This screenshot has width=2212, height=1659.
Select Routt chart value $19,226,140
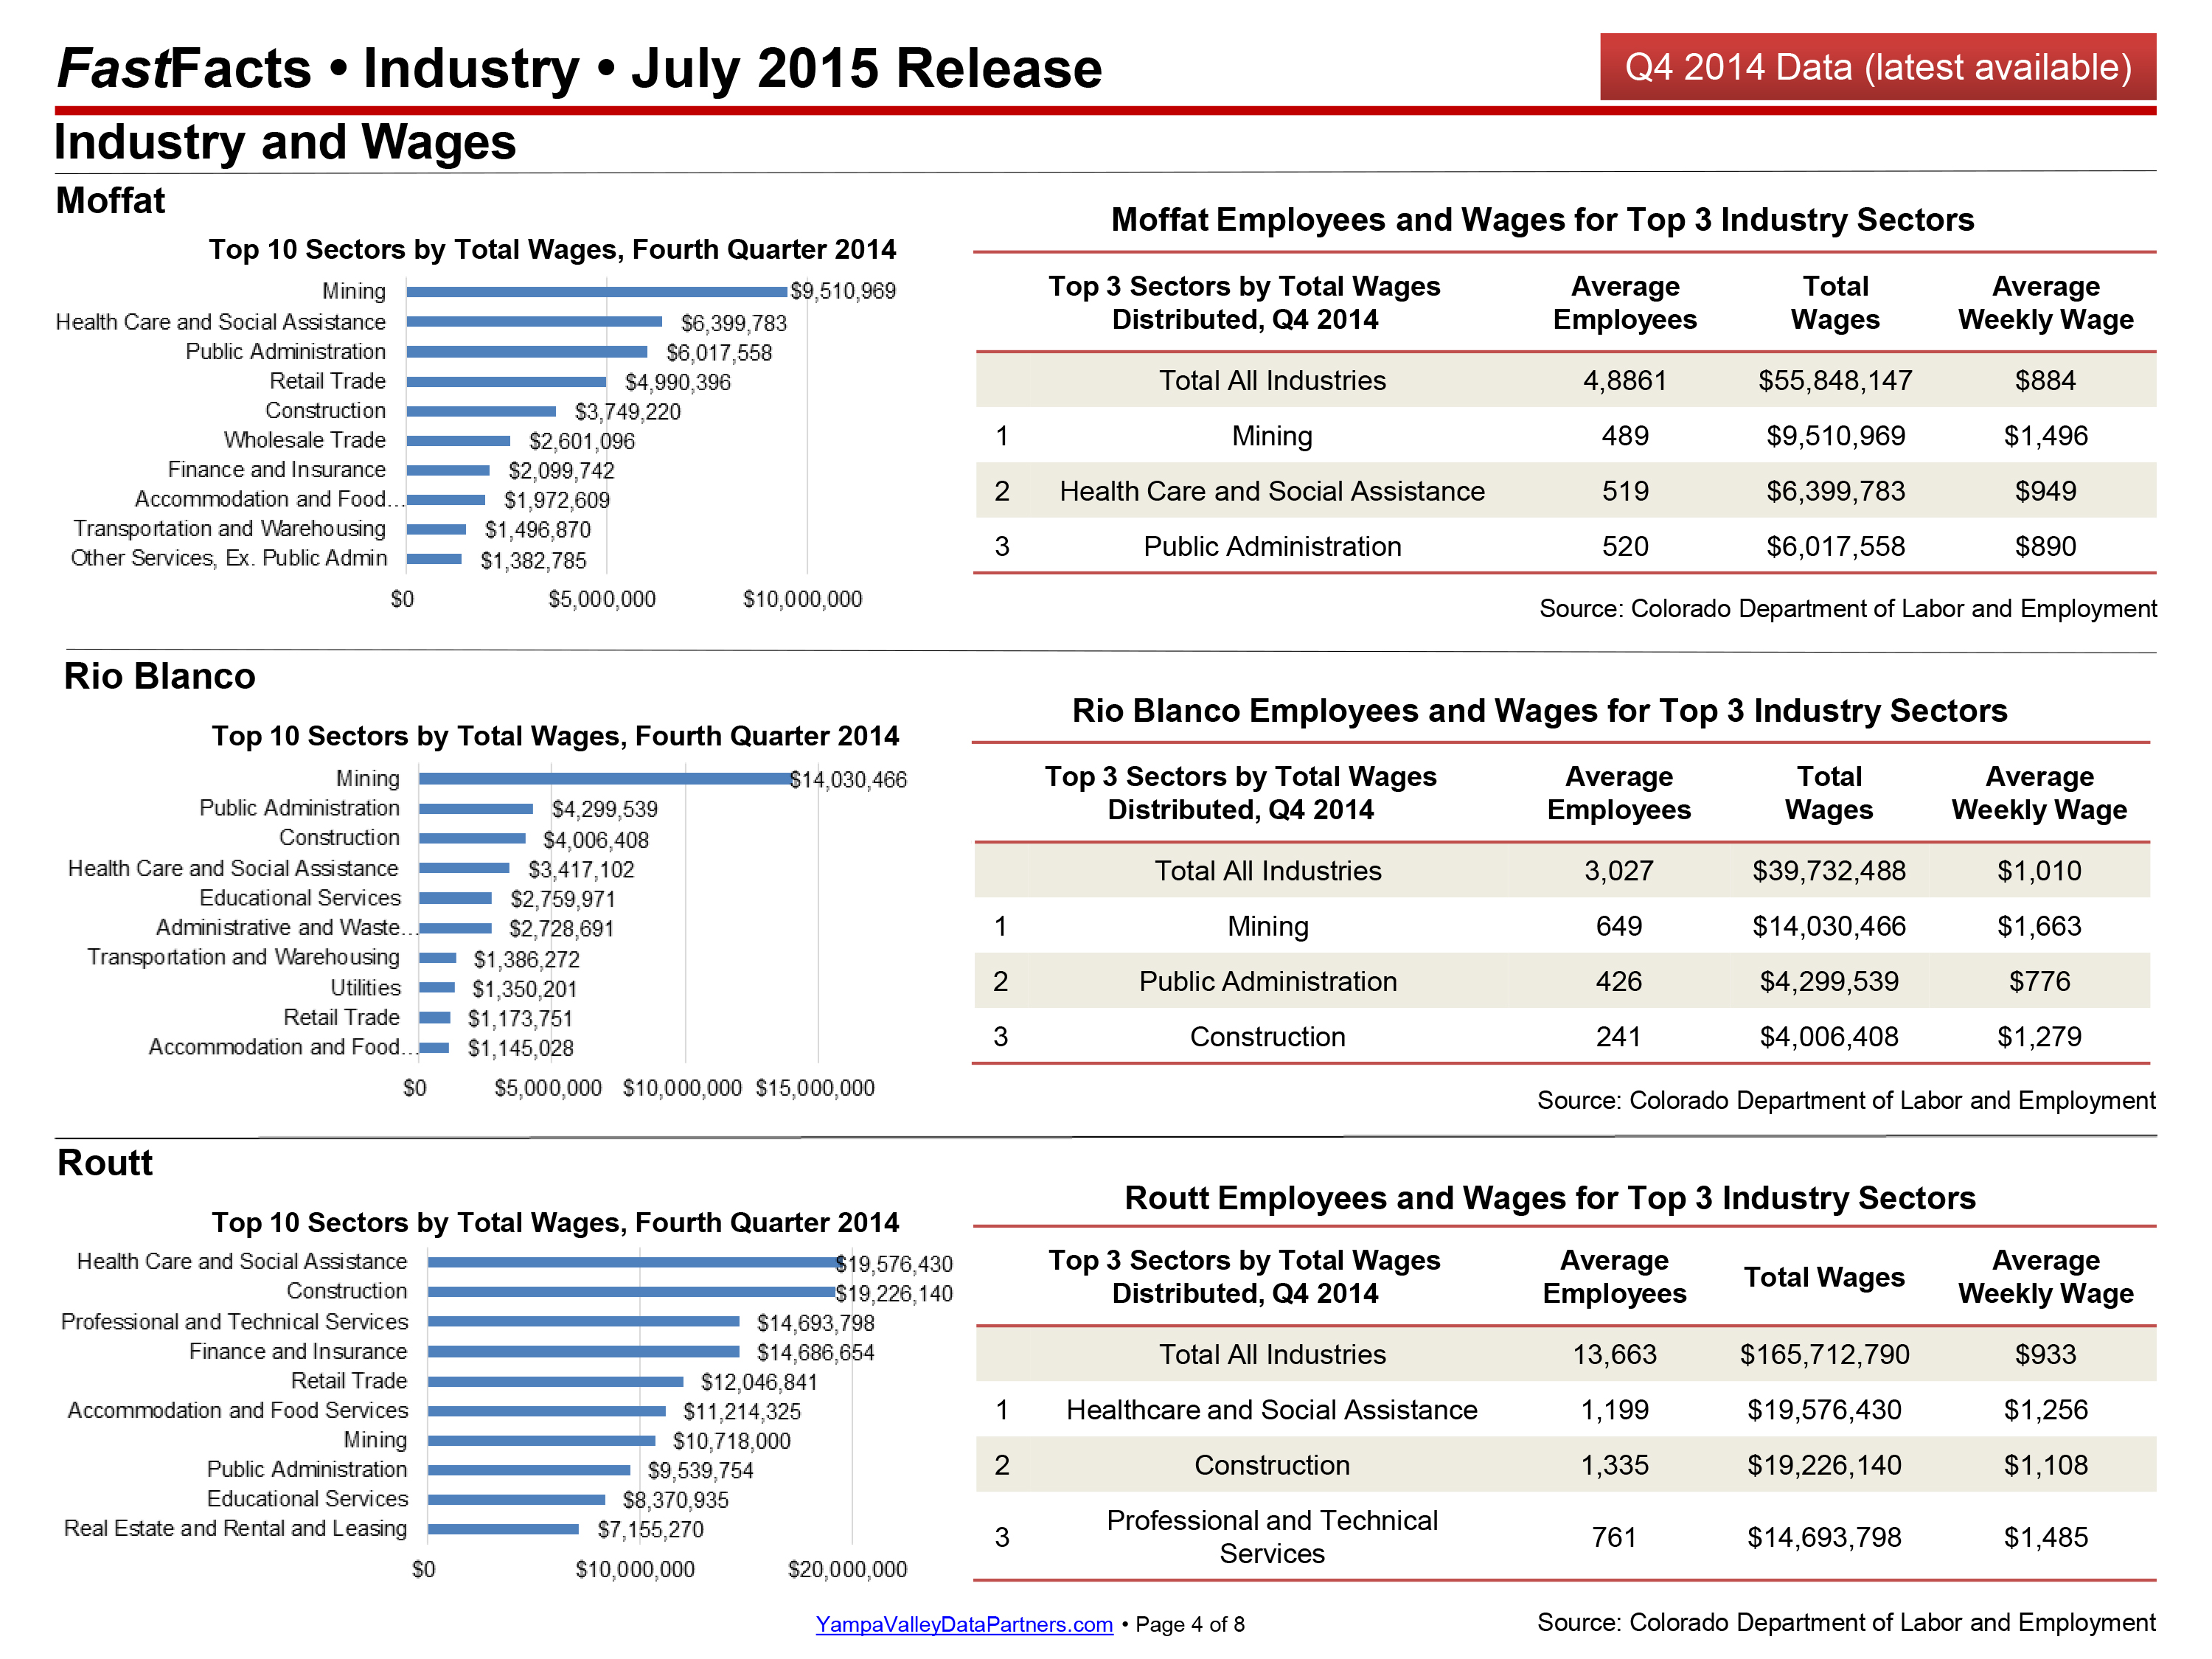coord(894,1294)
